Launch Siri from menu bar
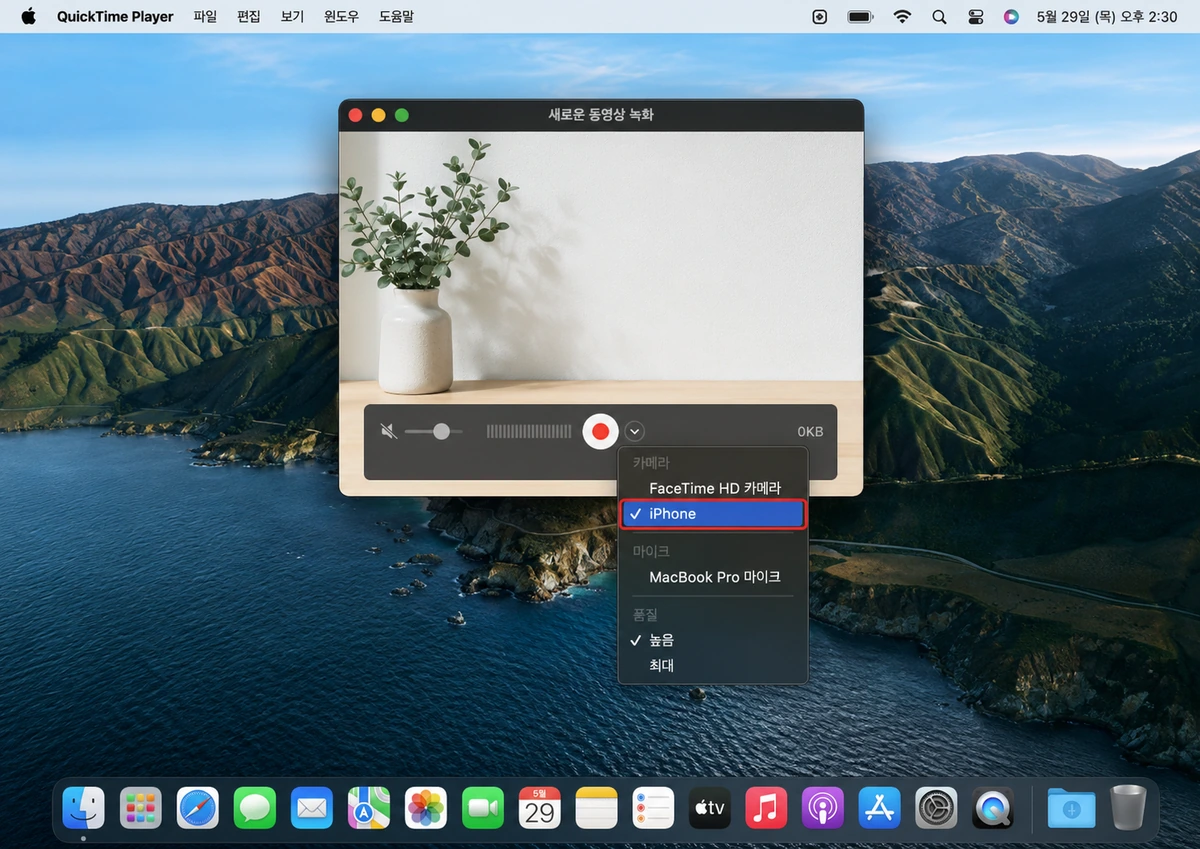 1011,17
